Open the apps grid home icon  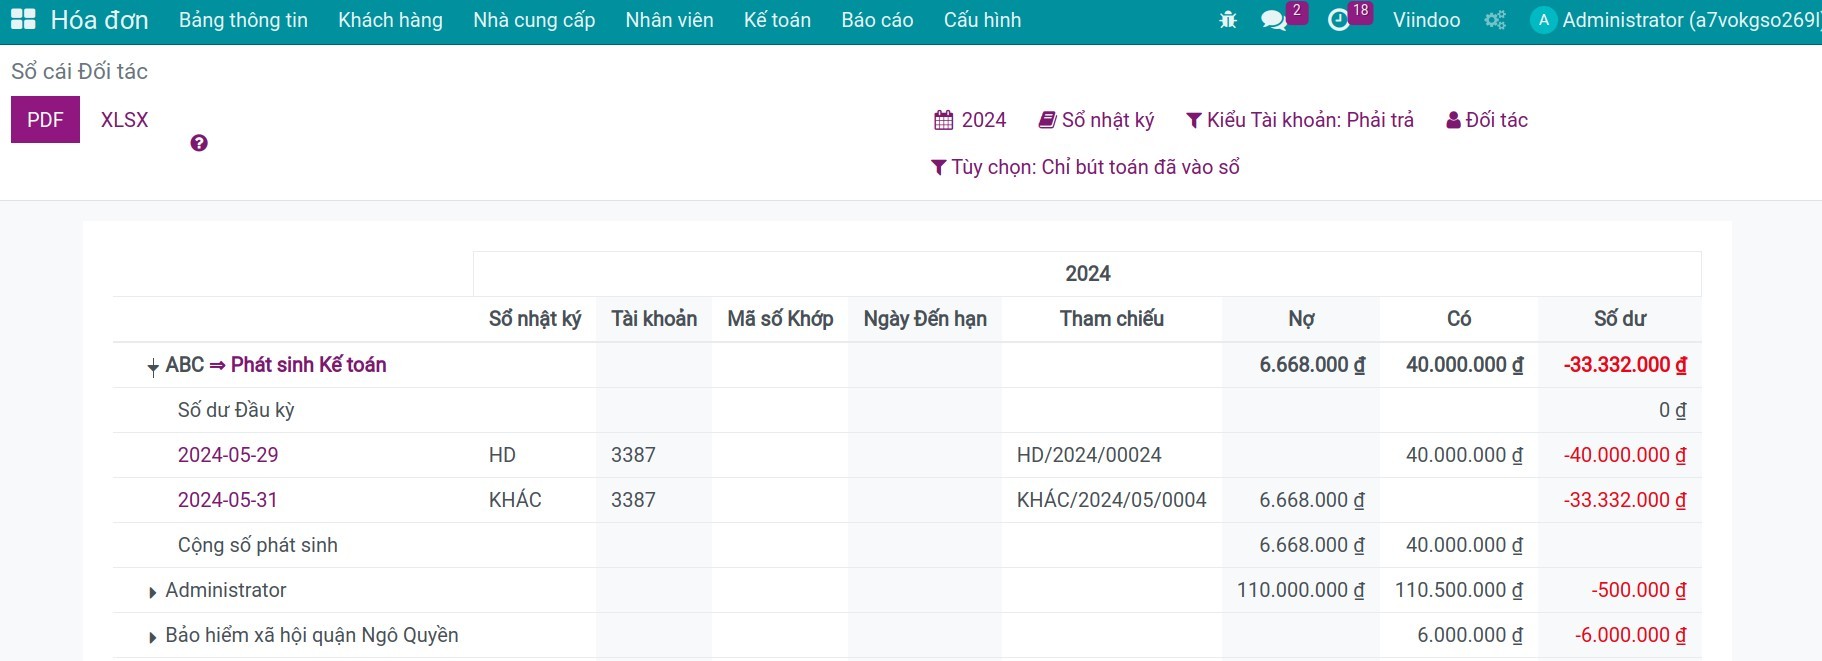(23, 20)
